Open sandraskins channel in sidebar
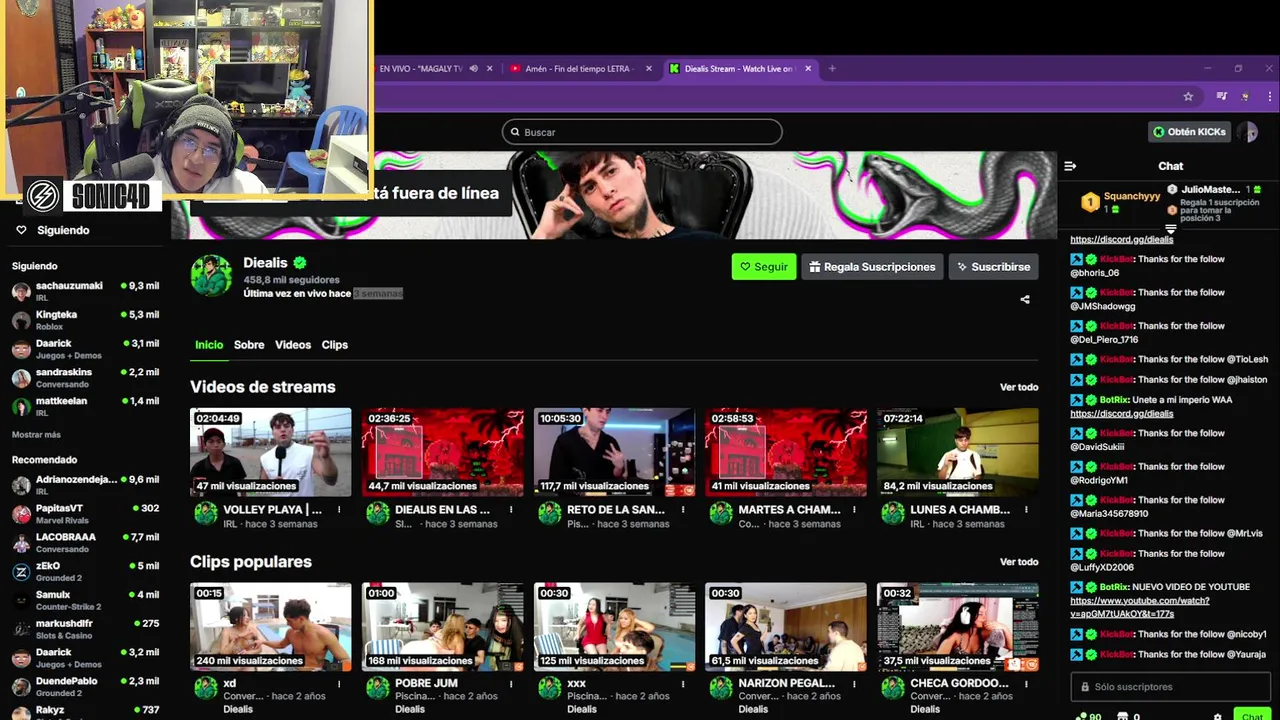This screenshot has width=1280, height=720. click(85, 378)
